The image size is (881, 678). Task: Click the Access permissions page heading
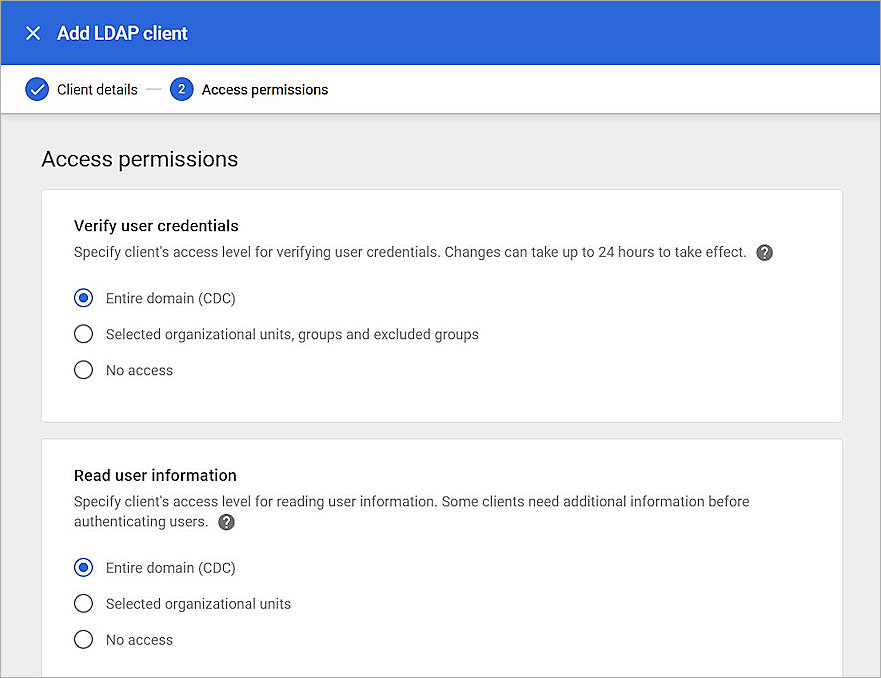point(139,159)
